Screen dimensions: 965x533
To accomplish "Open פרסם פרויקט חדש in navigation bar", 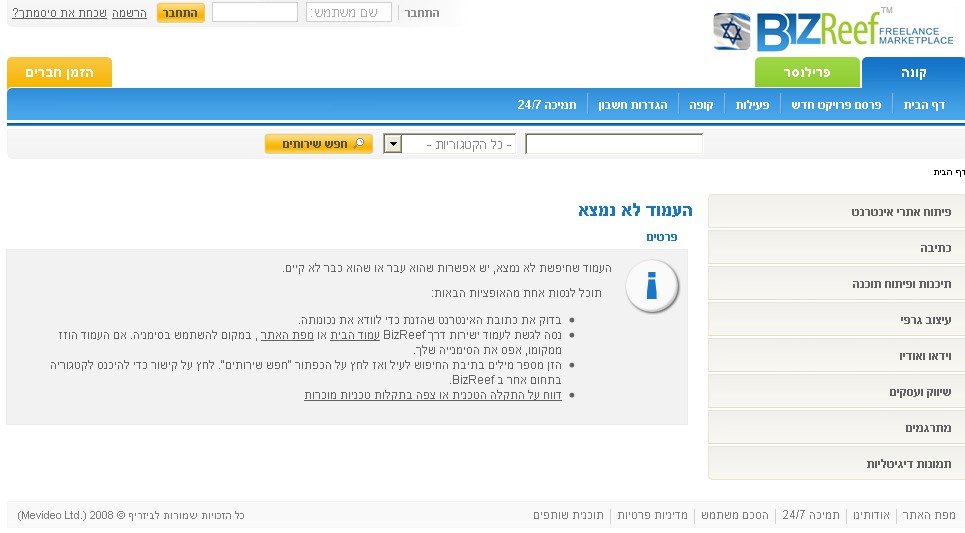I will (x=836, y=105).
